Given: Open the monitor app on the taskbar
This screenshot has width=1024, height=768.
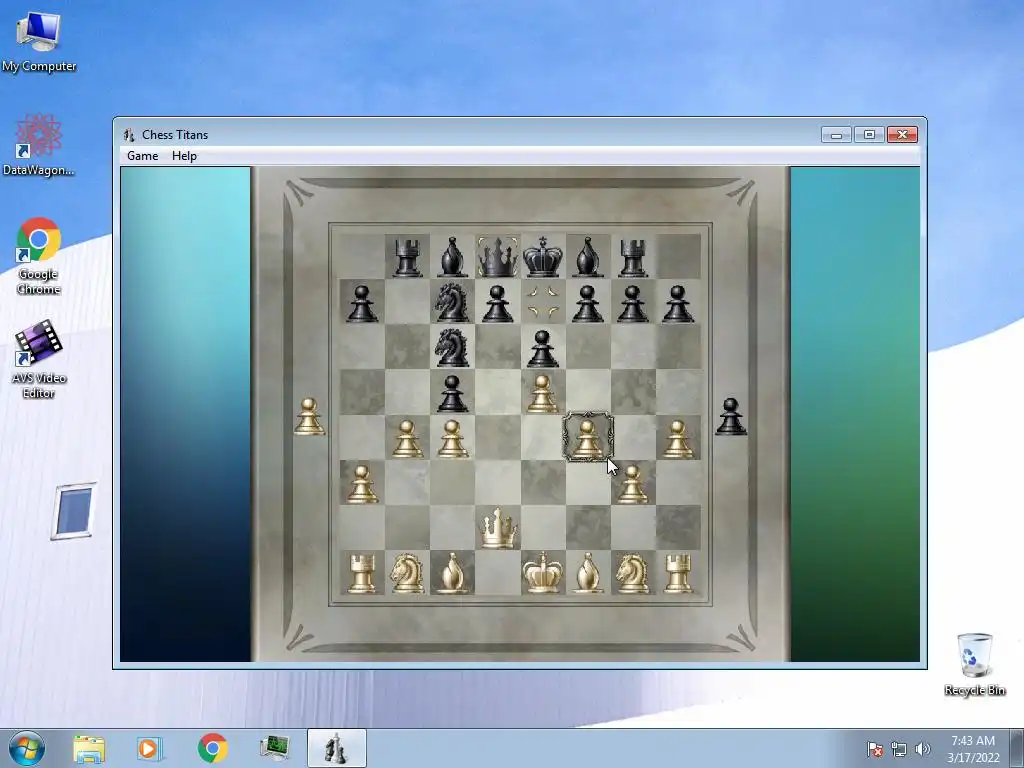Looking at the screenshot, I should [274, 748].
